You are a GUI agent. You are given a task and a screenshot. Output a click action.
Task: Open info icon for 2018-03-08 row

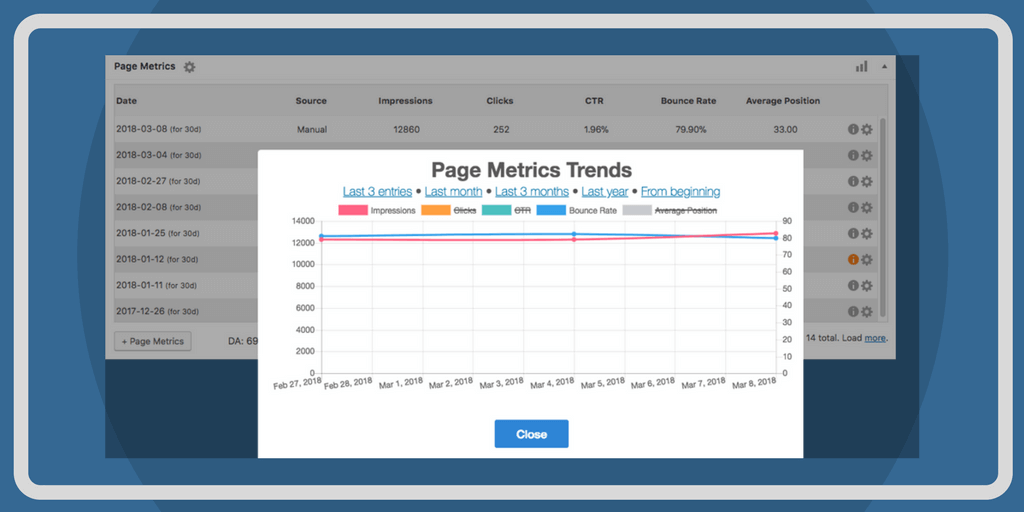(x=853, y=129)
